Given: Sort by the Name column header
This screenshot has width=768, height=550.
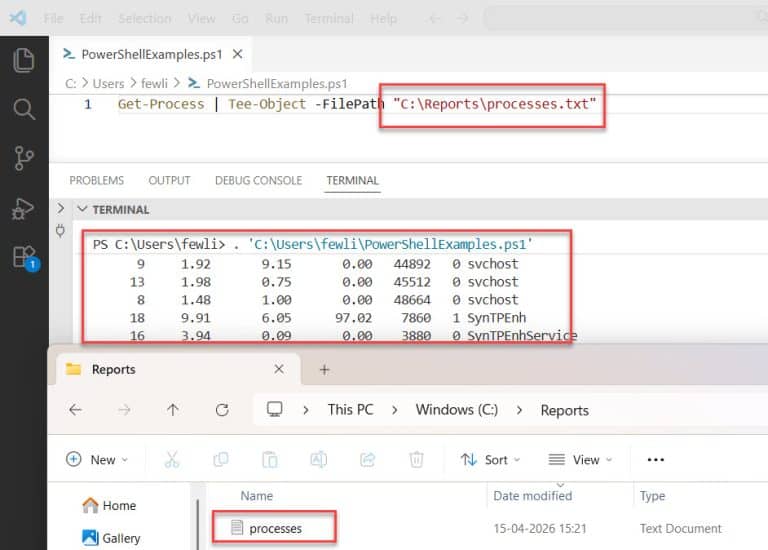Looking at the screenshot, I should click(x=256, y=496).
